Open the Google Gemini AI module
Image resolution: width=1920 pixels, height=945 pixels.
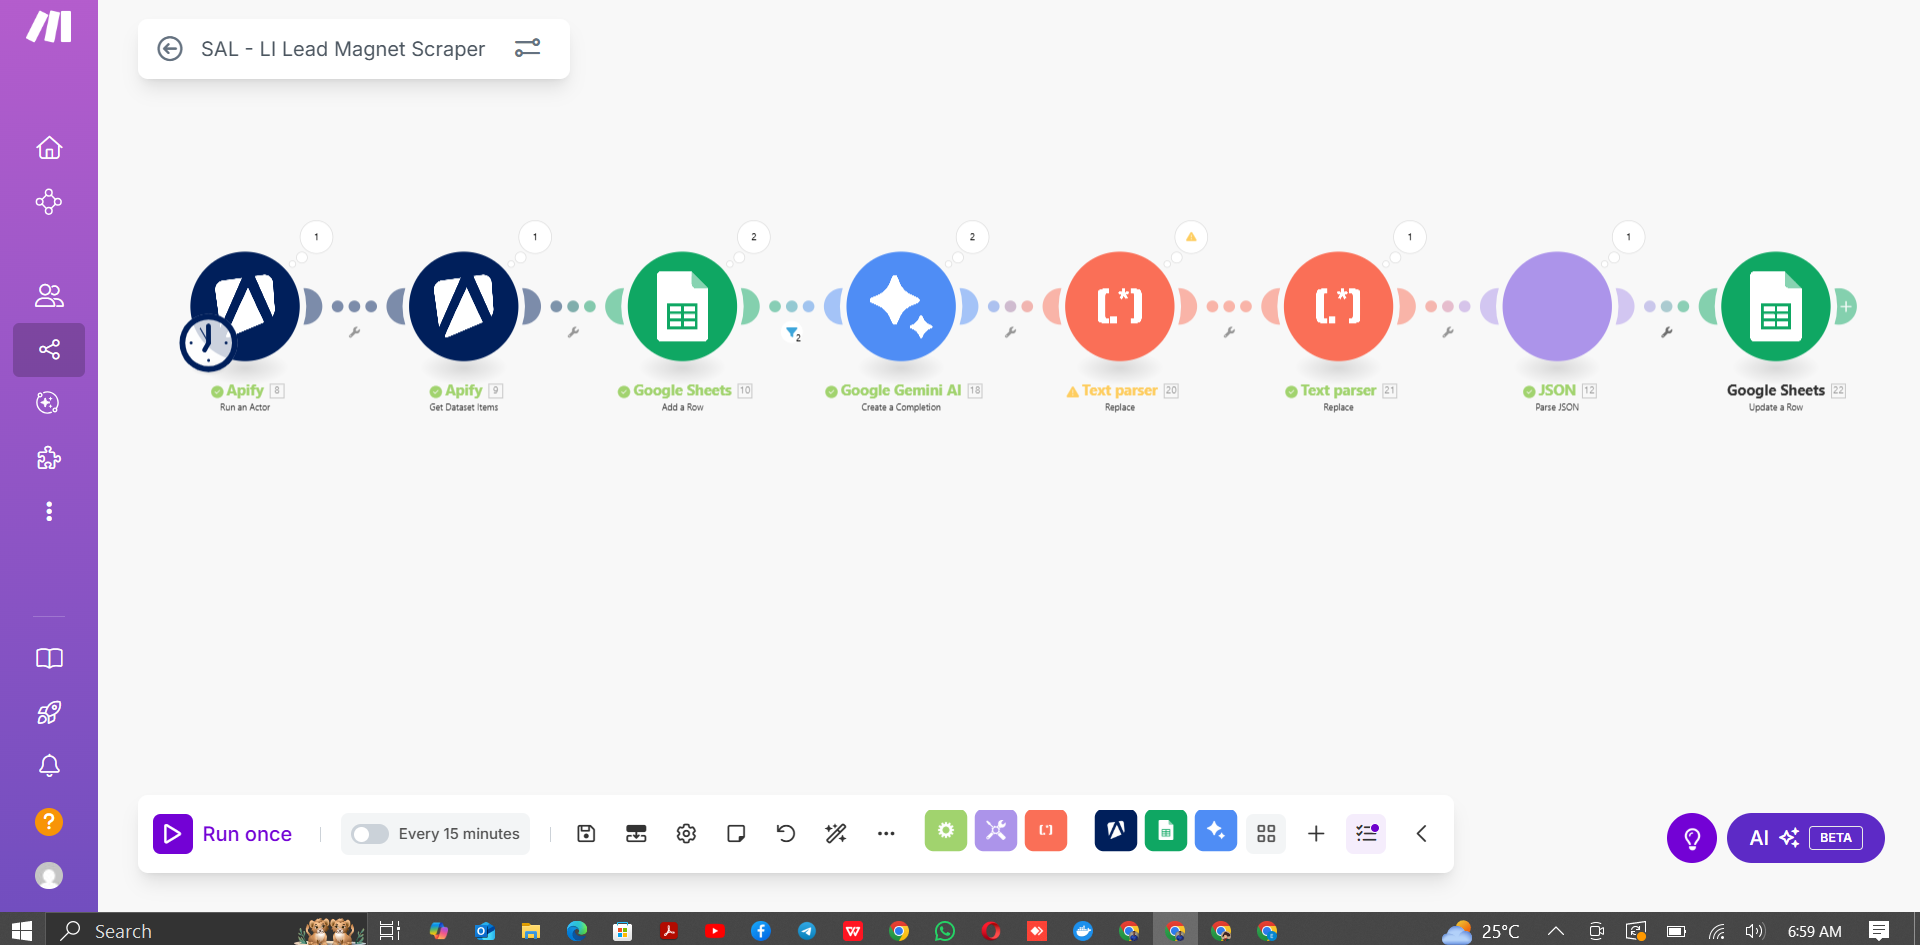click(901, 306)
